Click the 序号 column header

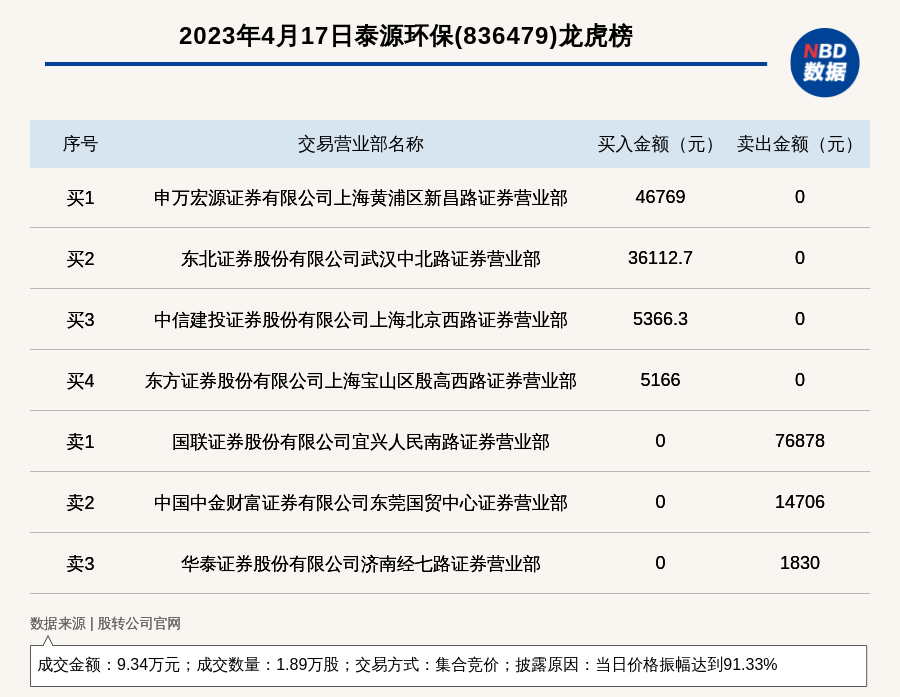[x=80, y=144]
